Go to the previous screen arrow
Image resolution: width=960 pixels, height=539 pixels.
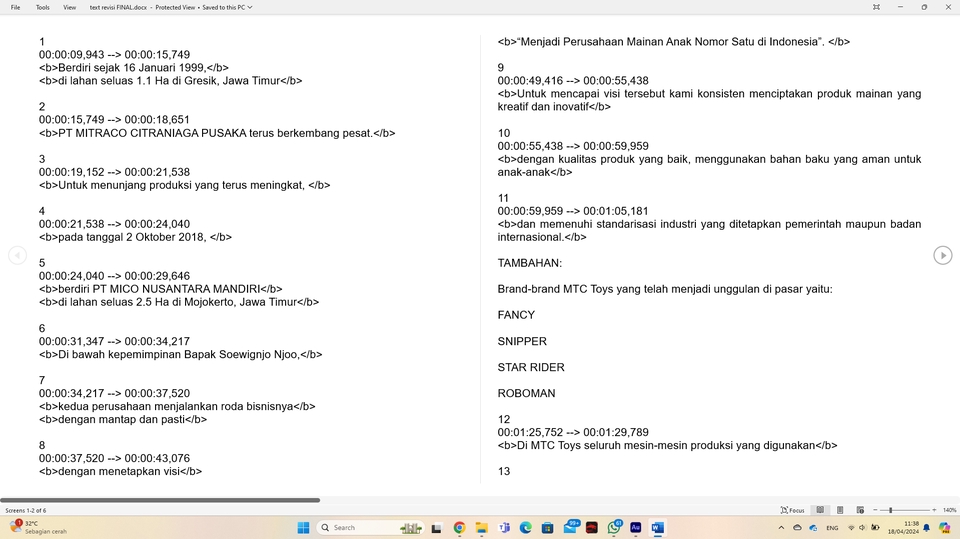17,255
